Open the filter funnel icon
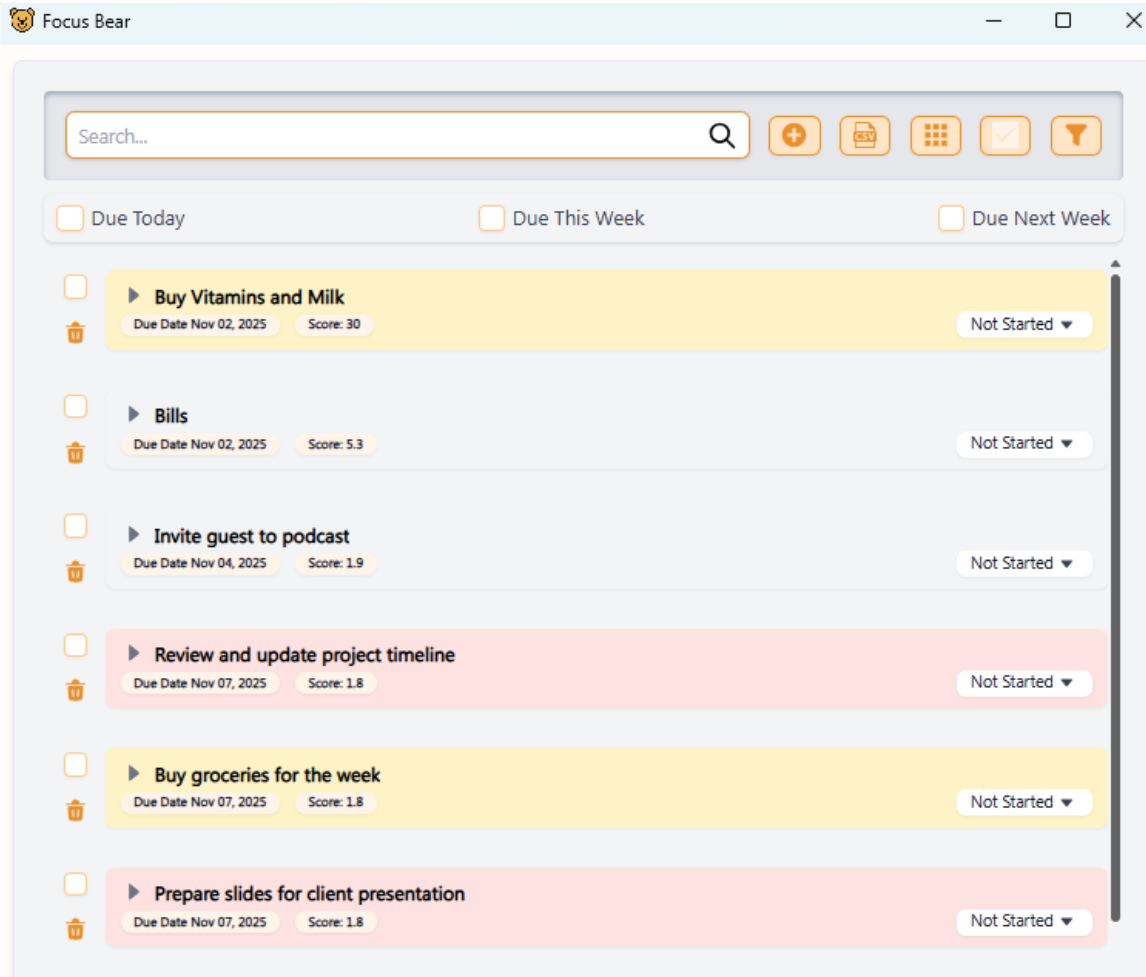Image resolution: width=1146 pixels, height=977 pixels. click(x=1077, y=136)
